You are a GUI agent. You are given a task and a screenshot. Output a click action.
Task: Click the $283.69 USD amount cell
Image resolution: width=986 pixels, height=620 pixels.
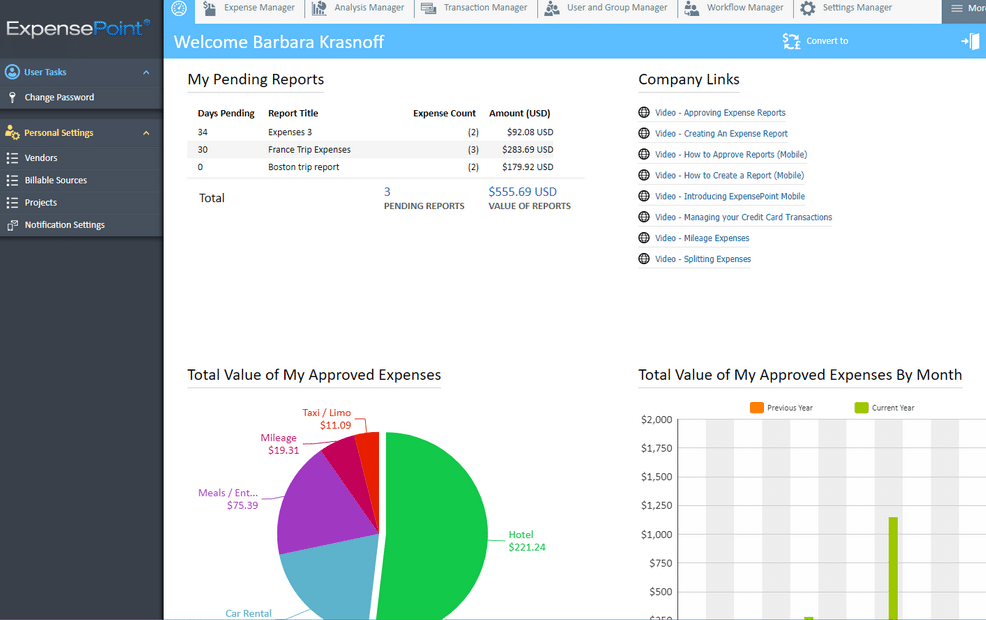coord(528,150)
